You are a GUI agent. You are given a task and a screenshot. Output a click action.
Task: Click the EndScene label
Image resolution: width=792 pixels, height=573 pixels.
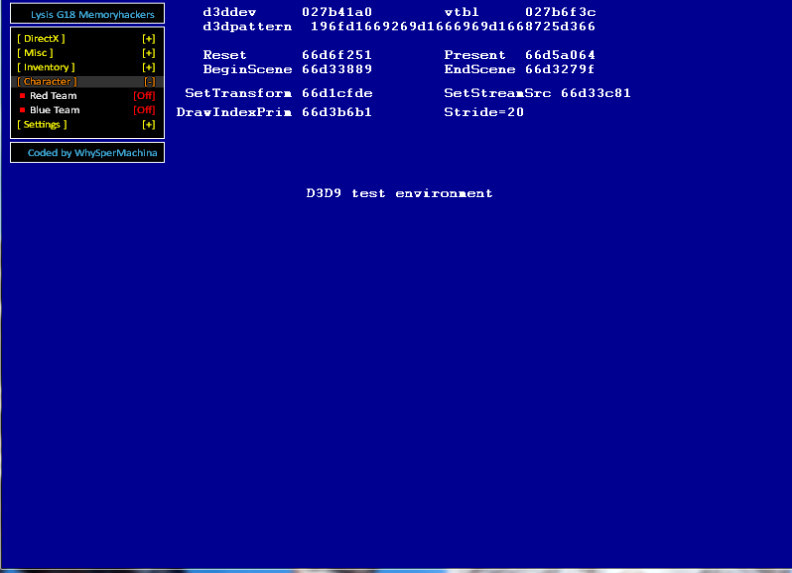pyautogui.click(x=480, y=69)
